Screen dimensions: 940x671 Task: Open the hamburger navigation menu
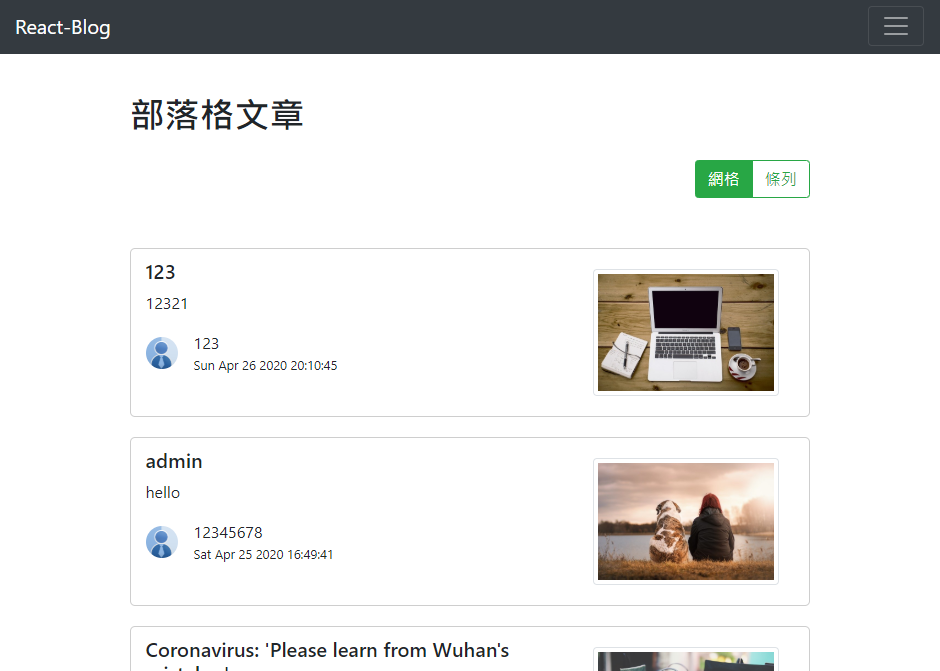point(895,26)
